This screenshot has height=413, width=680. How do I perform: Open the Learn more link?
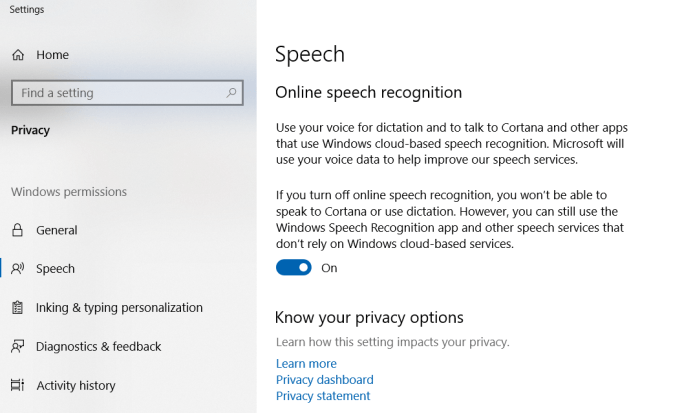coord(306,364)
